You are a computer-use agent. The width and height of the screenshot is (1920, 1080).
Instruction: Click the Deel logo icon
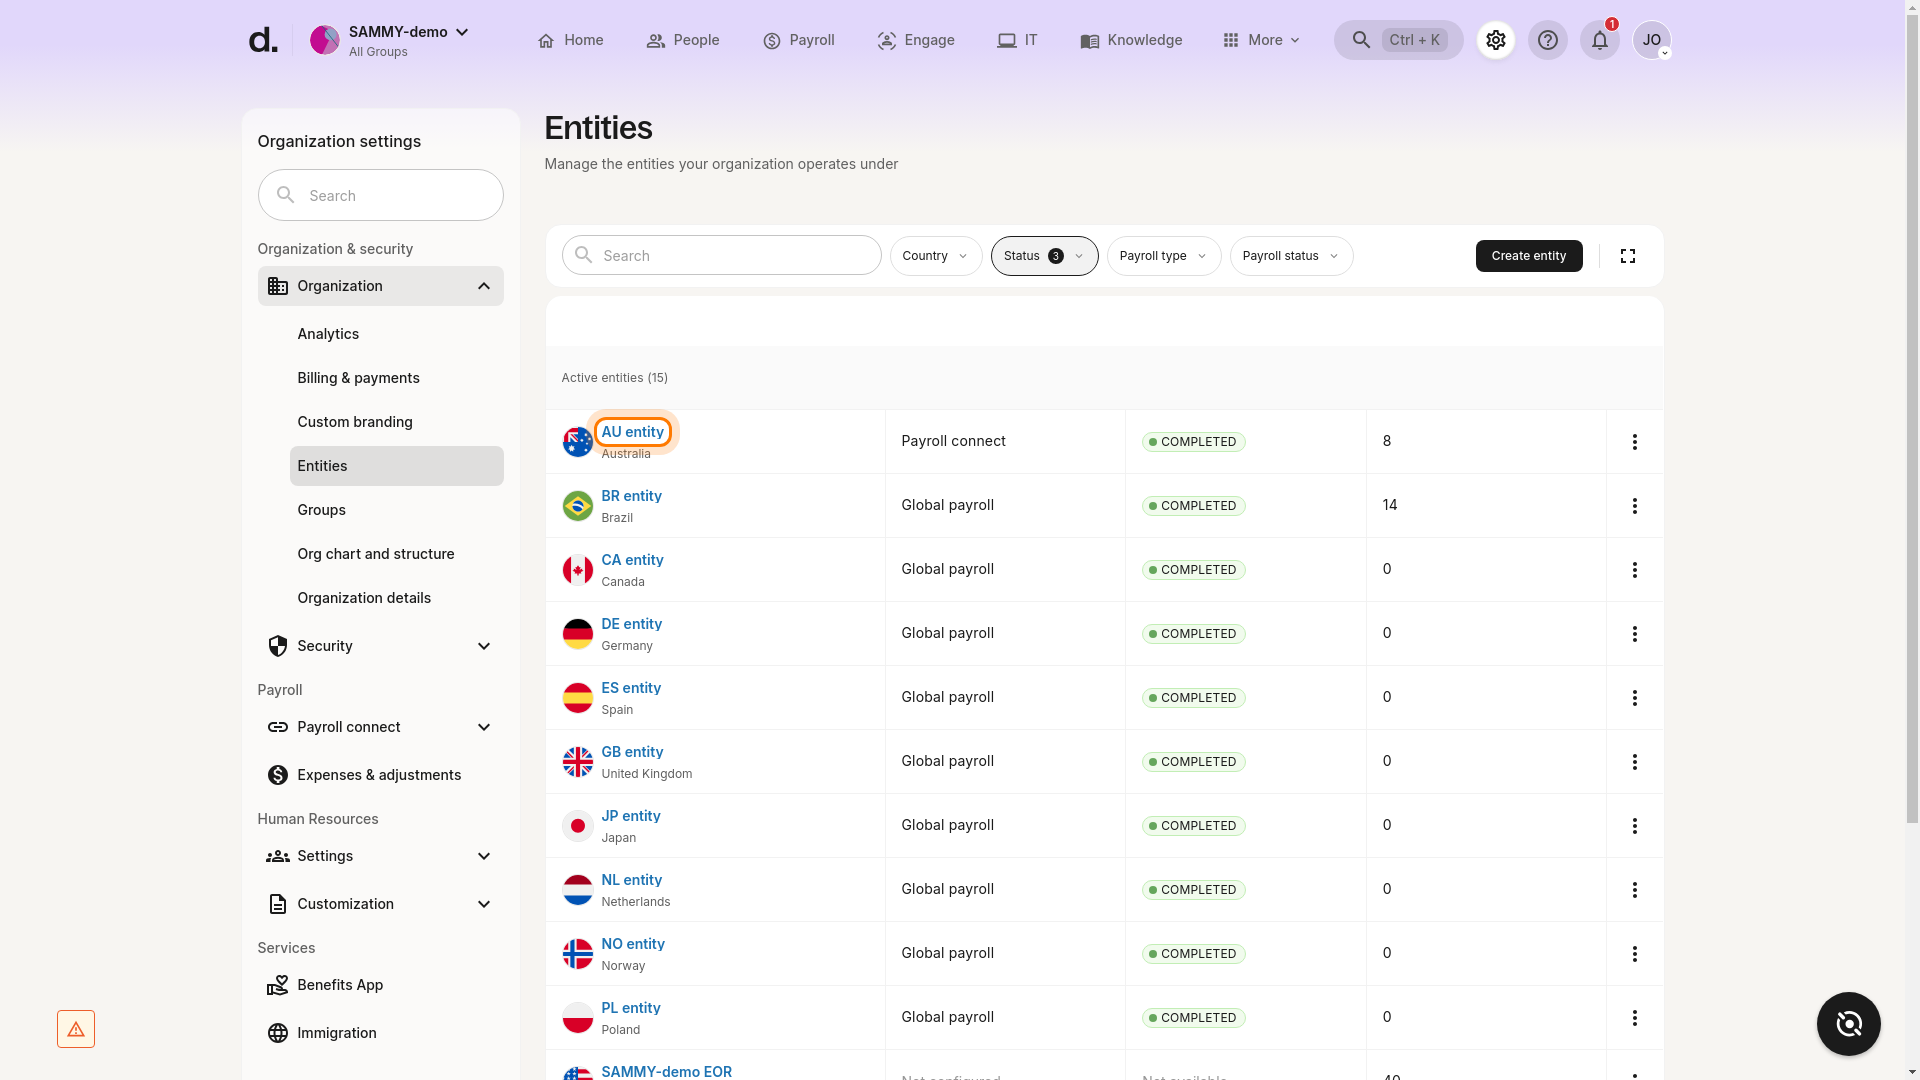[263, 40]
